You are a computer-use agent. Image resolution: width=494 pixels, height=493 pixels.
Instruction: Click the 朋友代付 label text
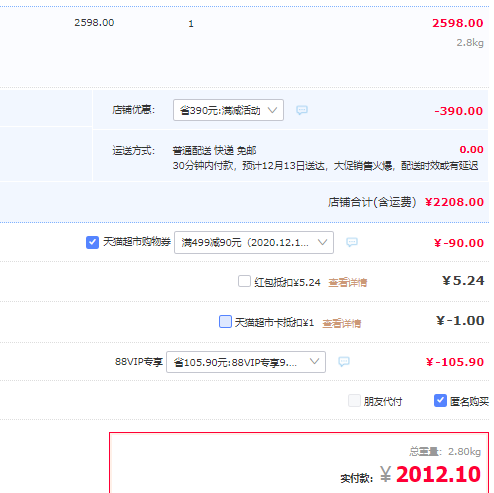coord(383,402)
